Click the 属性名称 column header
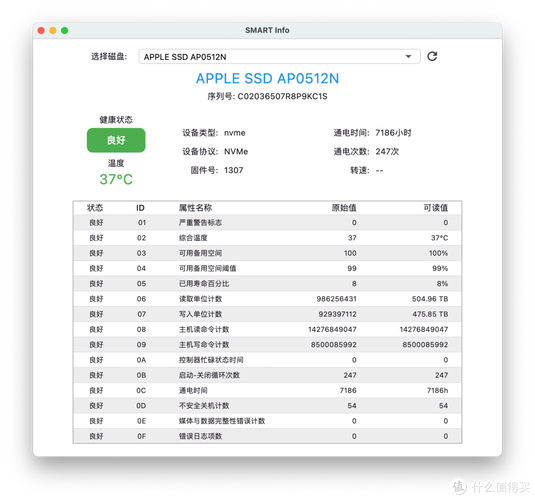This screenshot has height=500, width=535. pyautogui.click(x=196, y=208)
